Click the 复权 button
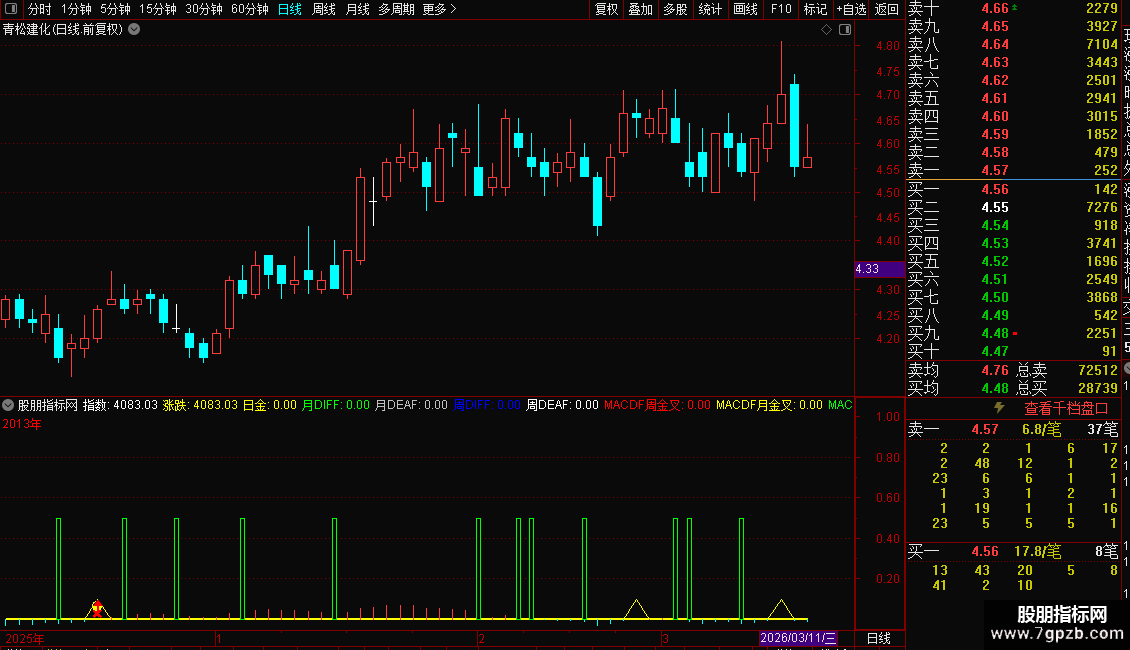The image size is (1130, 650). [606, 9]
